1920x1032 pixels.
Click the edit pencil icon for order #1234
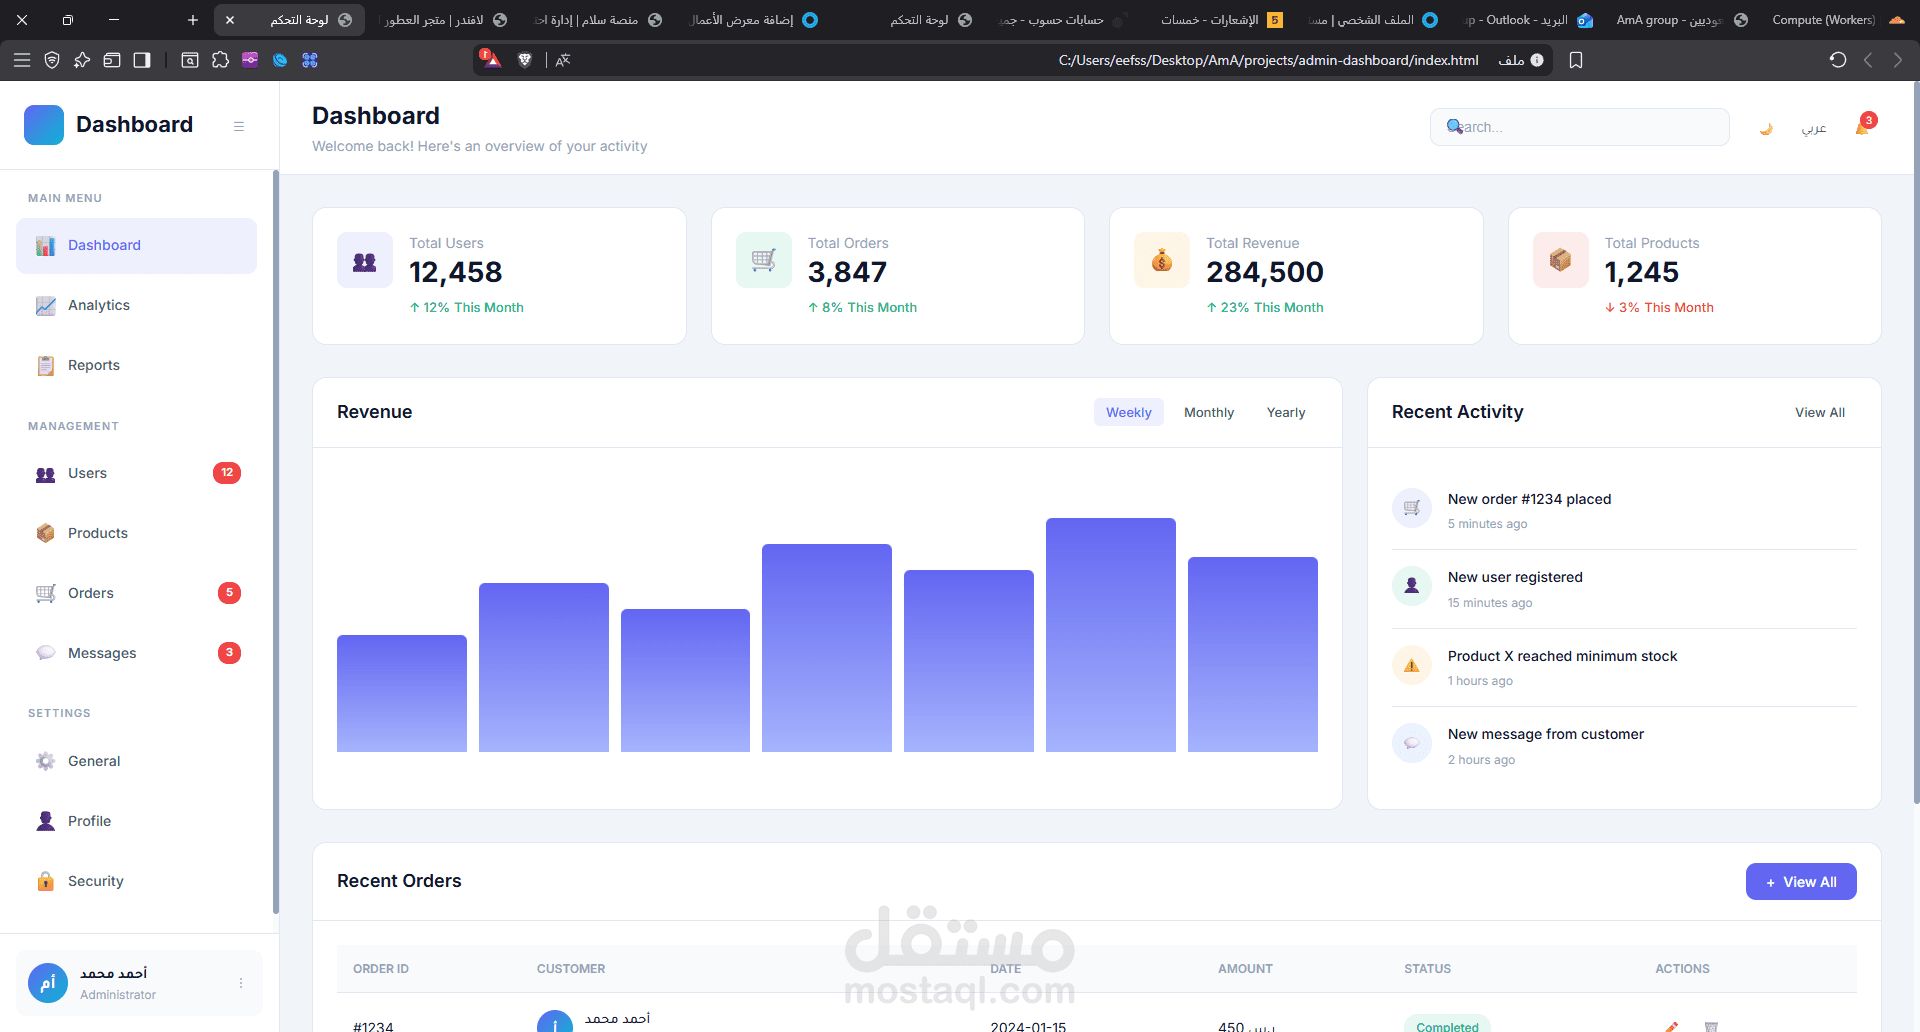1672,1026
